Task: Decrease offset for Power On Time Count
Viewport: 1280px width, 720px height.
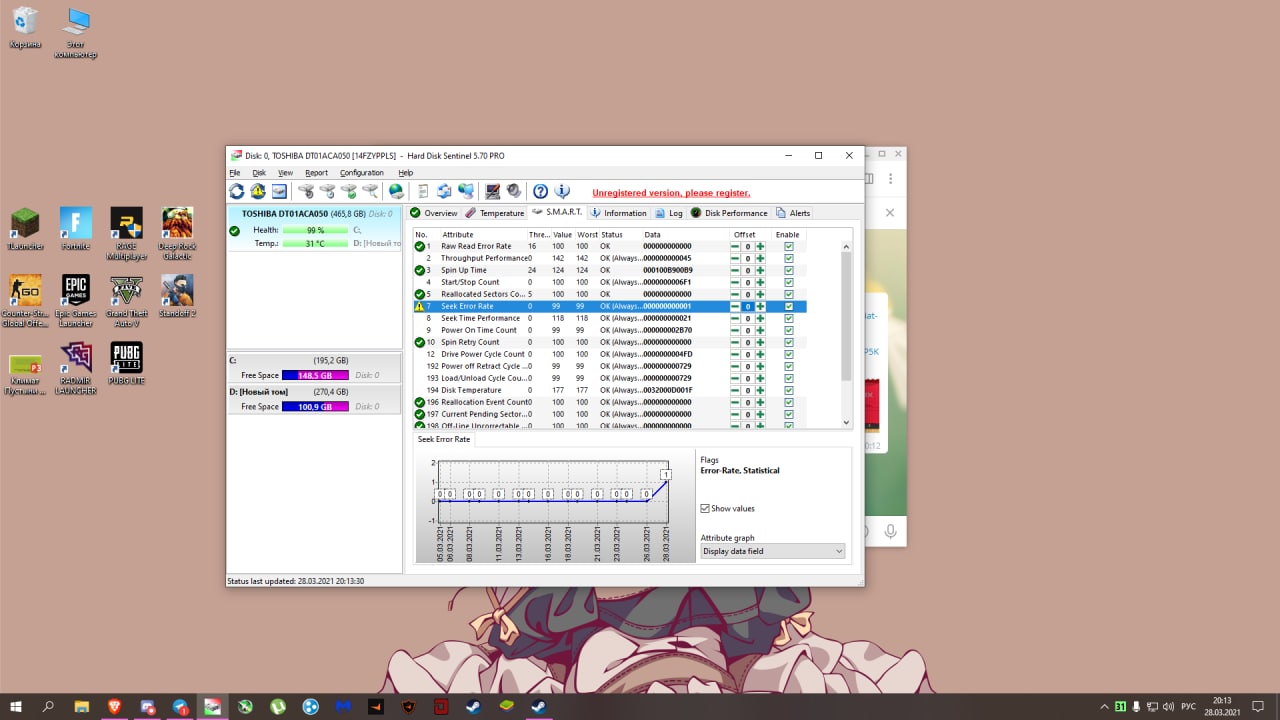Action: (x=735, y=330)
